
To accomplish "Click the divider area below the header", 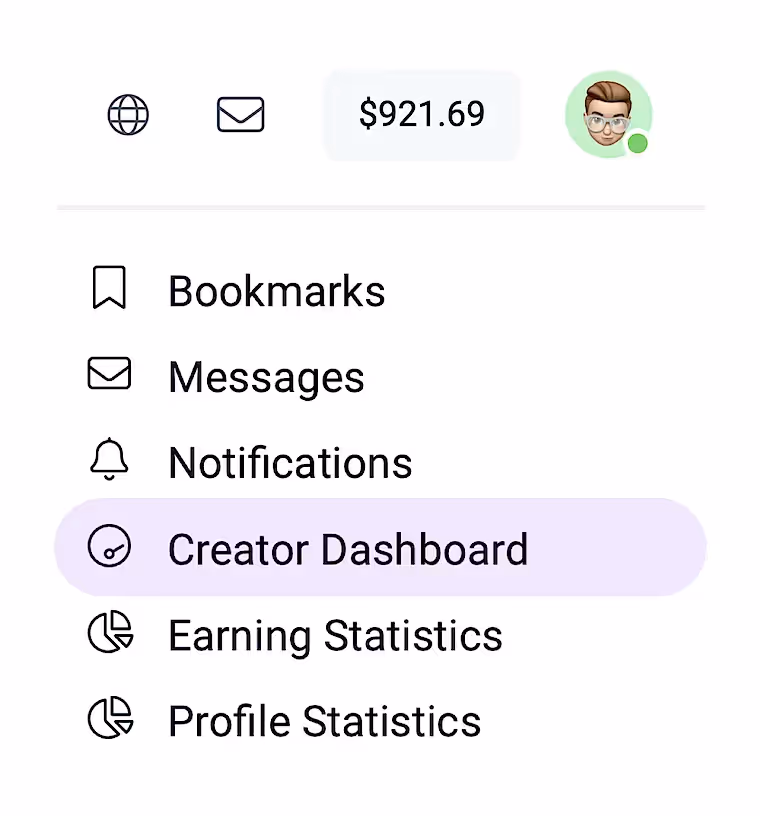I will click(380, 207).
